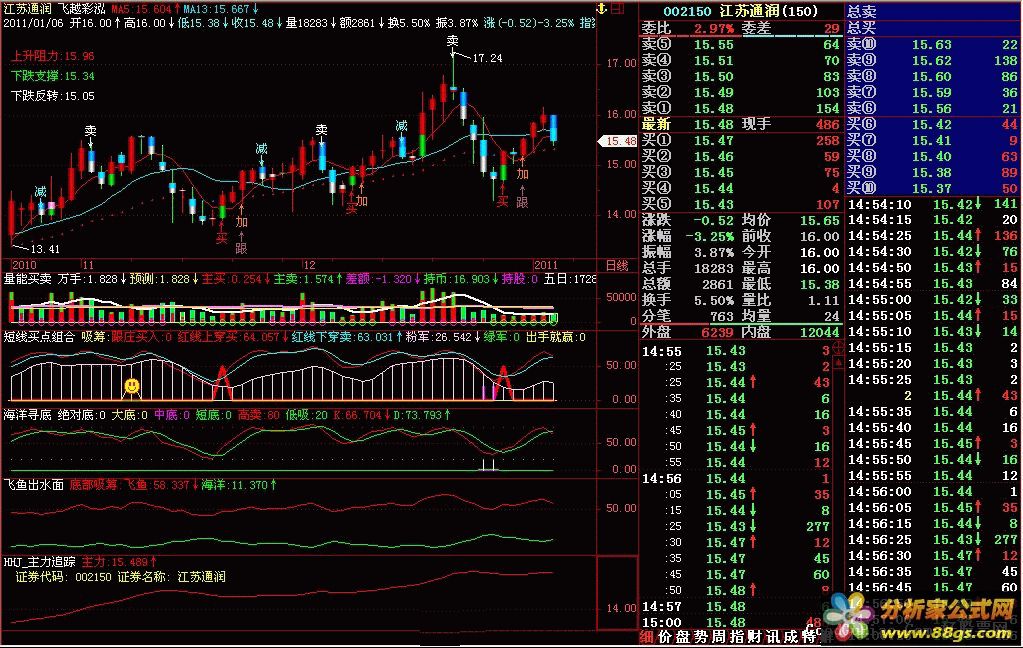Click the 日线 period label
This screenshot has height=648, width=1023.
[x=617, y=266]
